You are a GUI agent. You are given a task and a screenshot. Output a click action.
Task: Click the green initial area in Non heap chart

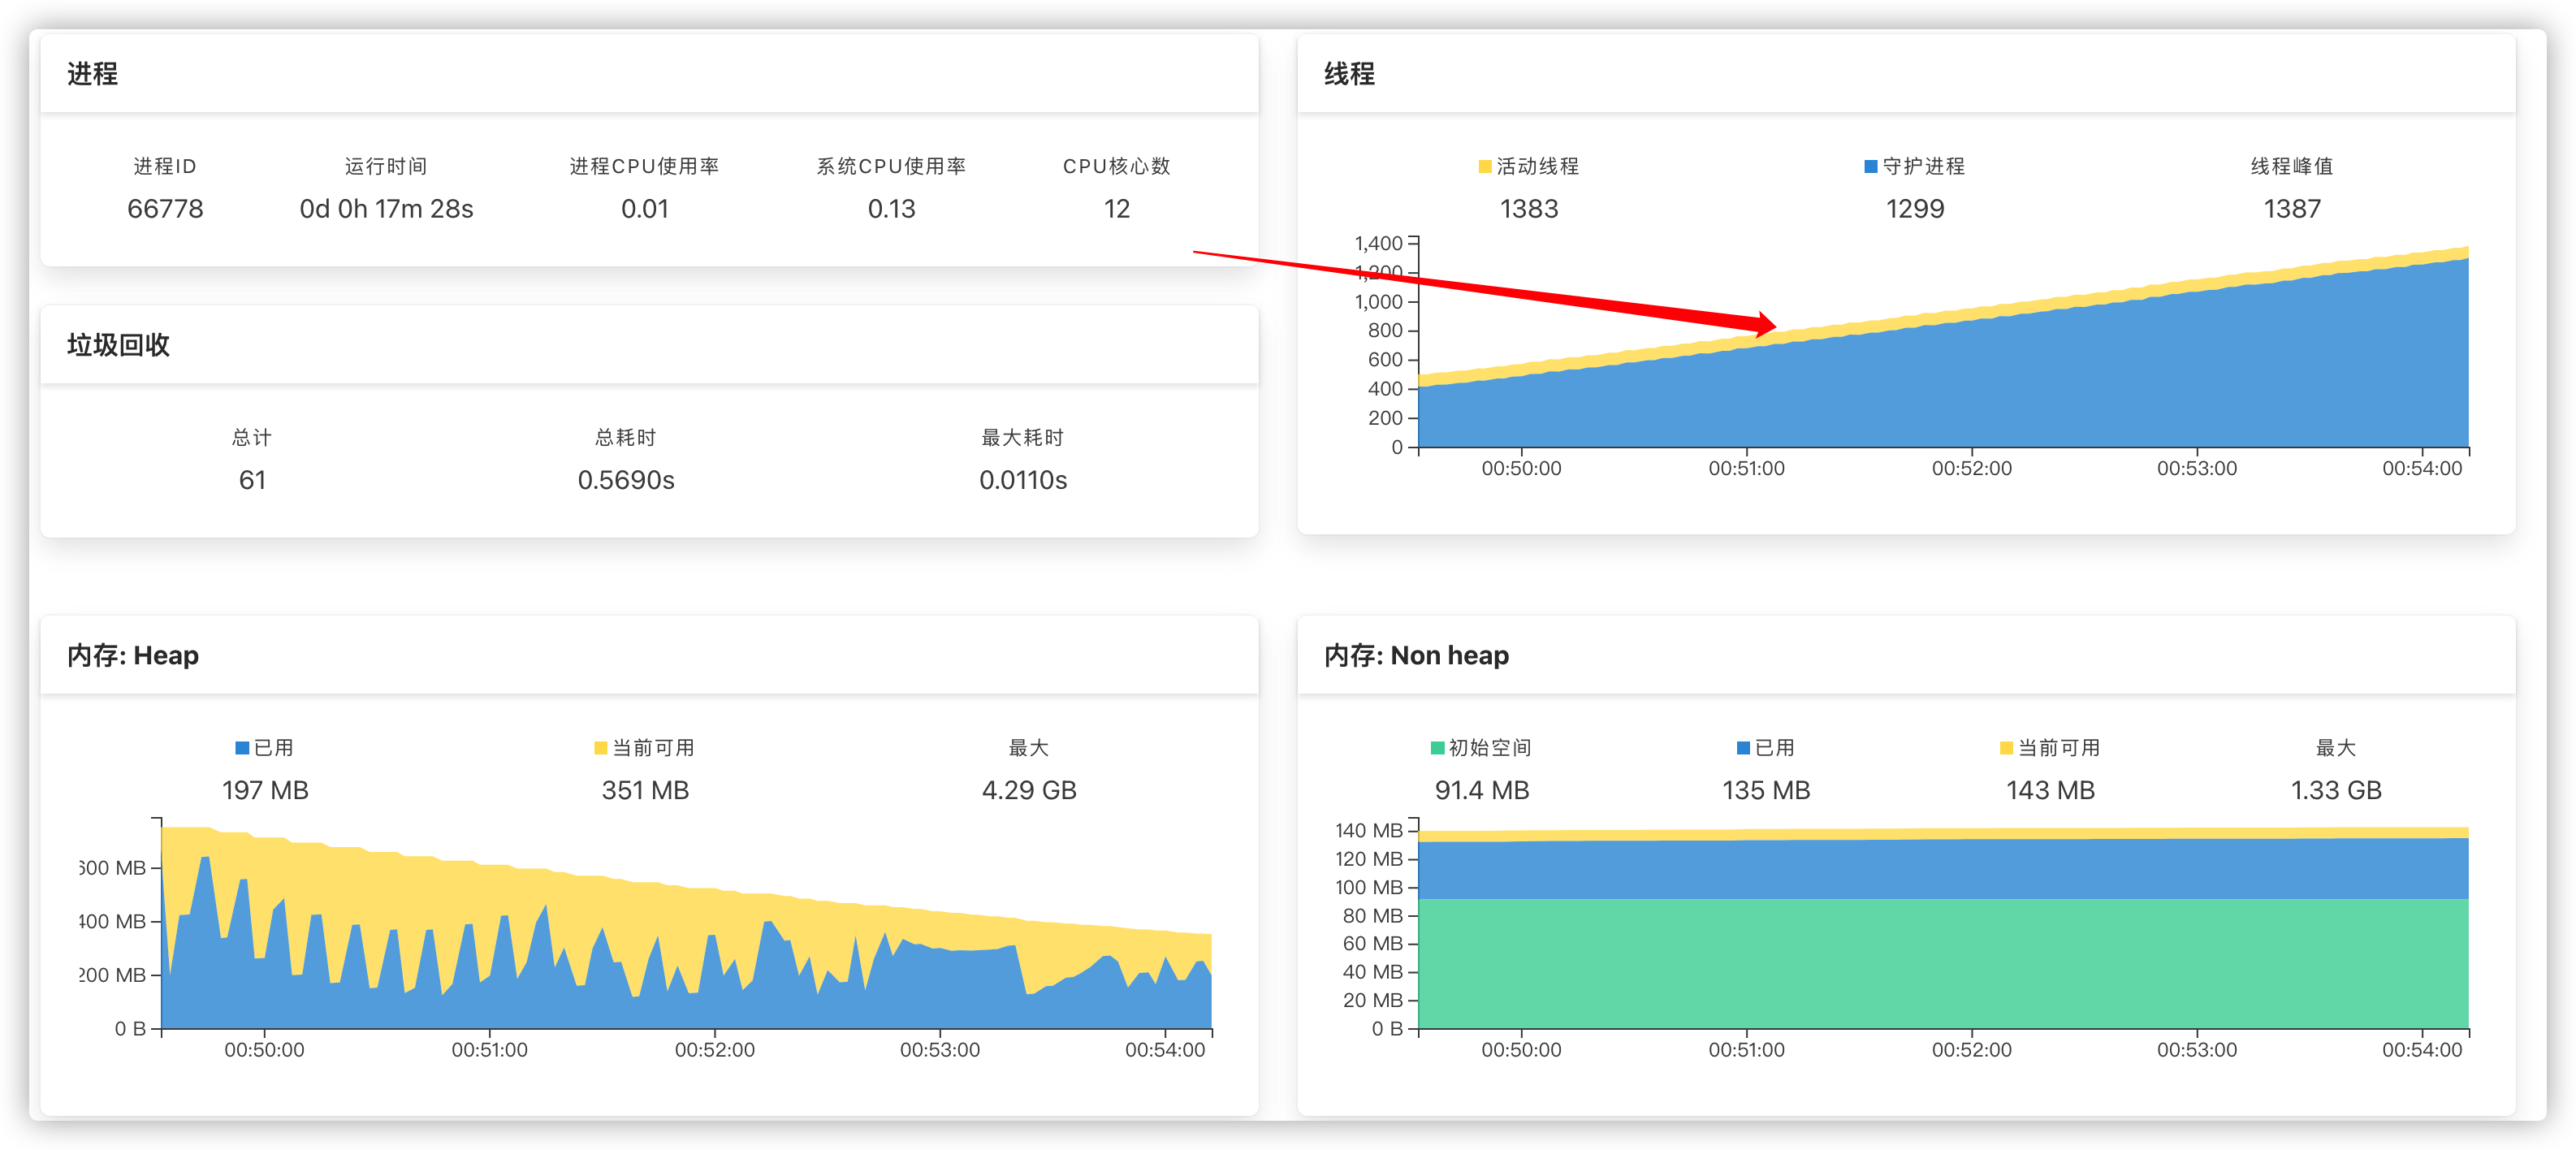[1943, 963]
